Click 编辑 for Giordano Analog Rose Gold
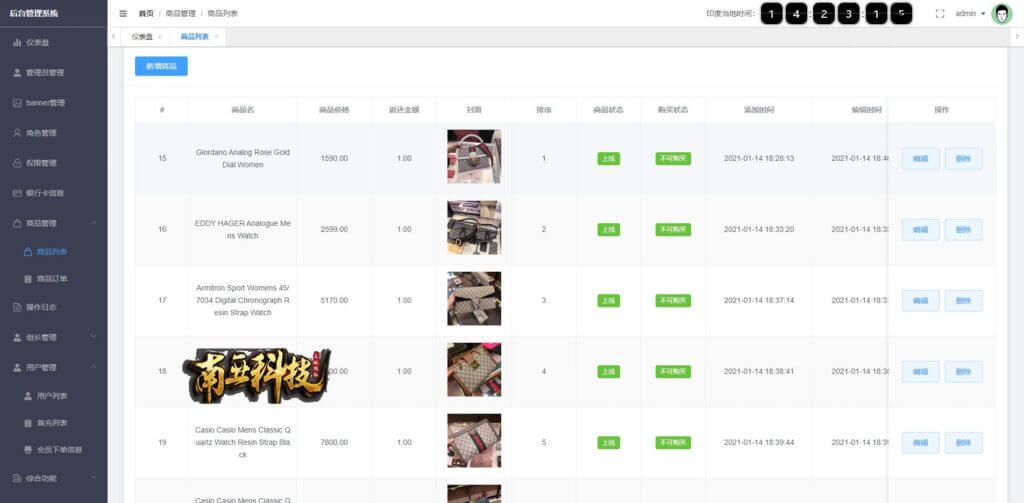 tap(920, 159)
